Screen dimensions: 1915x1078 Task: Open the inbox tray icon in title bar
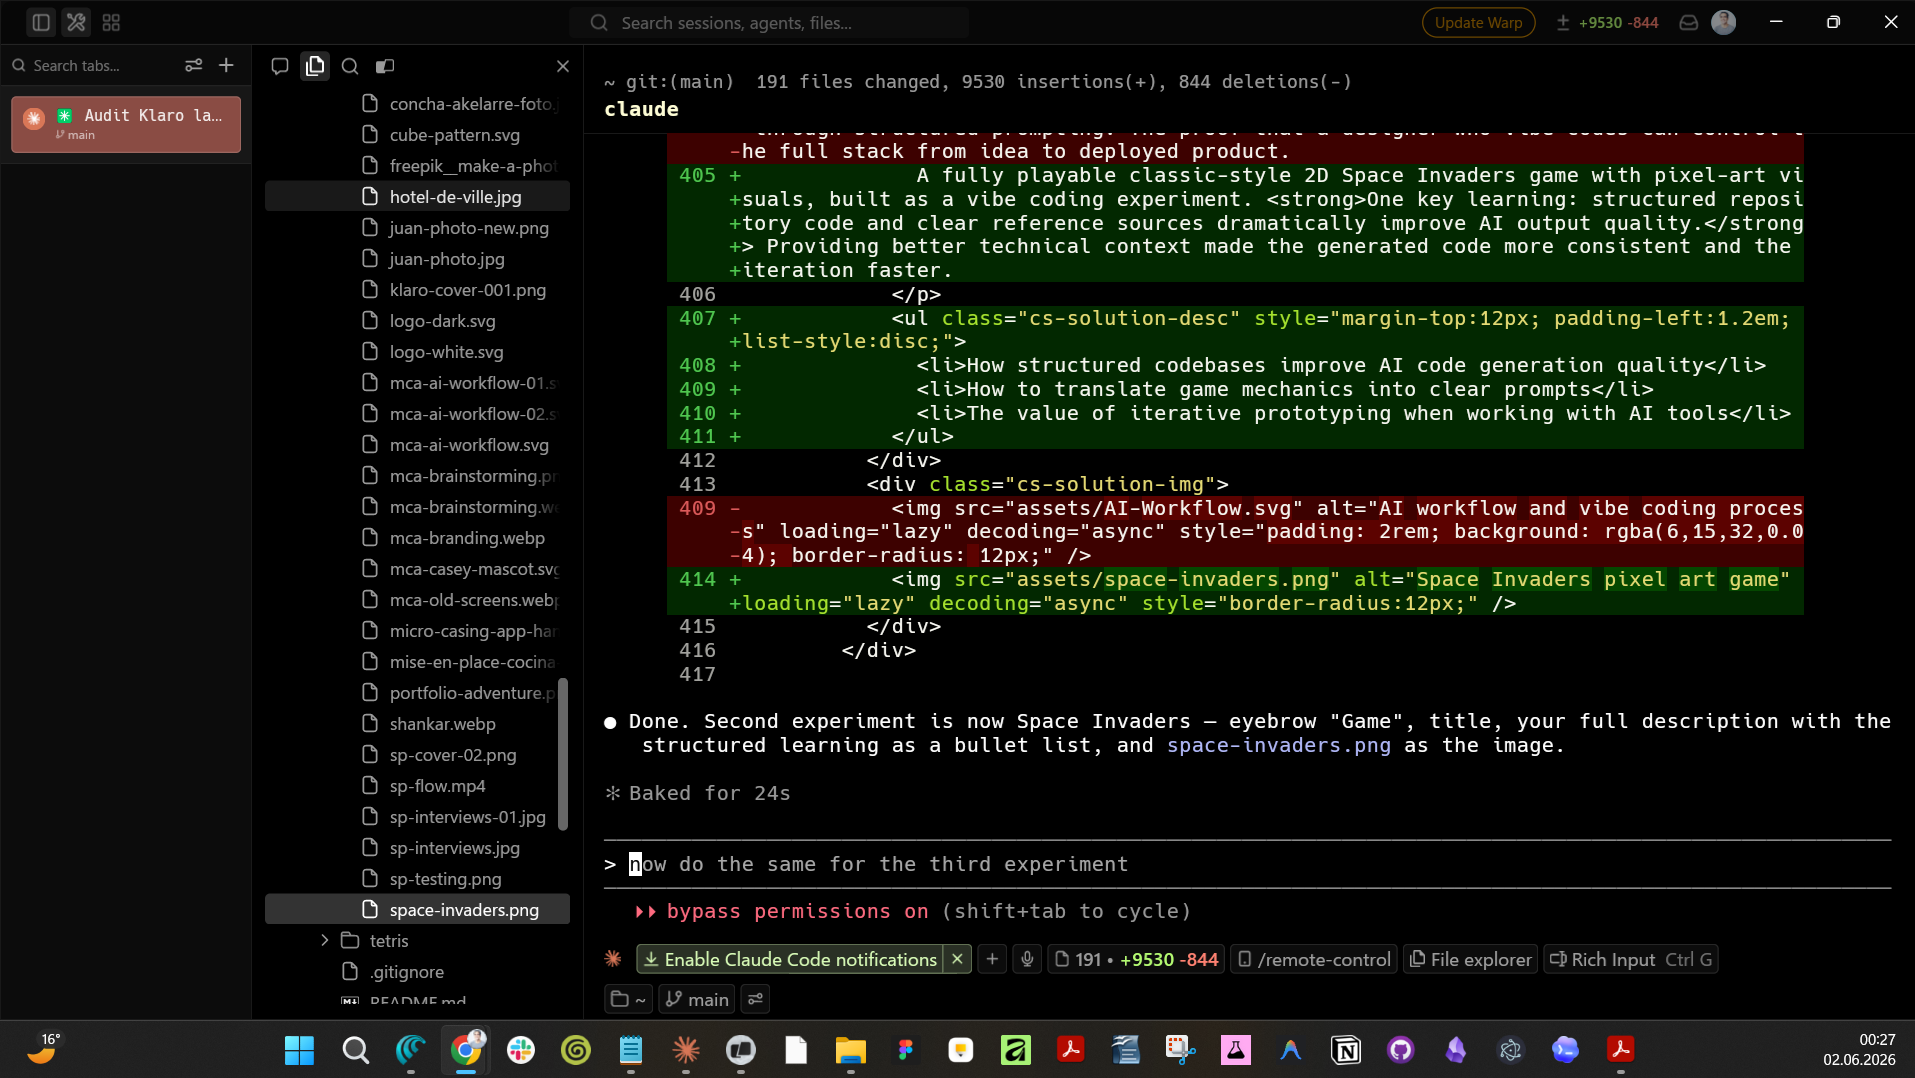coord(1688,22)
